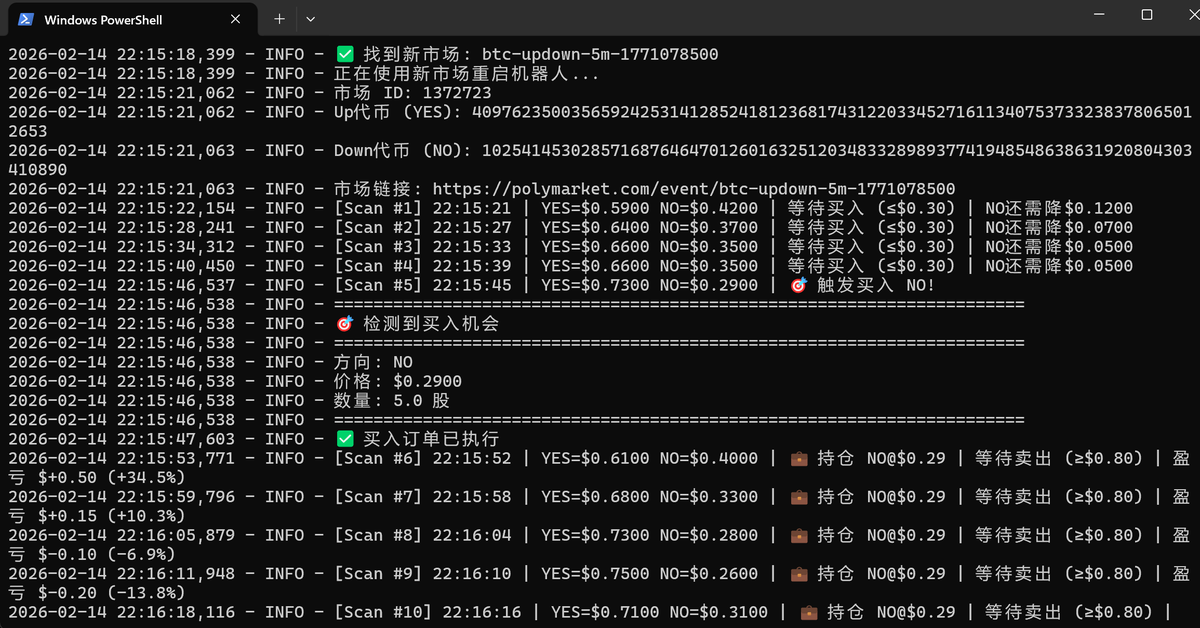Click loss text $-0.20 (-13.8%)
1200x628 pixels.
pos(111,593)
